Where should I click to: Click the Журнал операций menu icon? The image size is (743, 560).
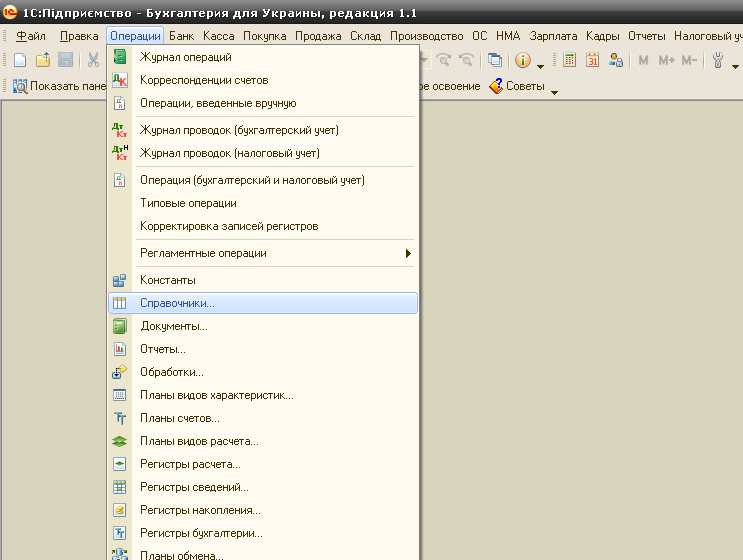[x=120, y=57]
